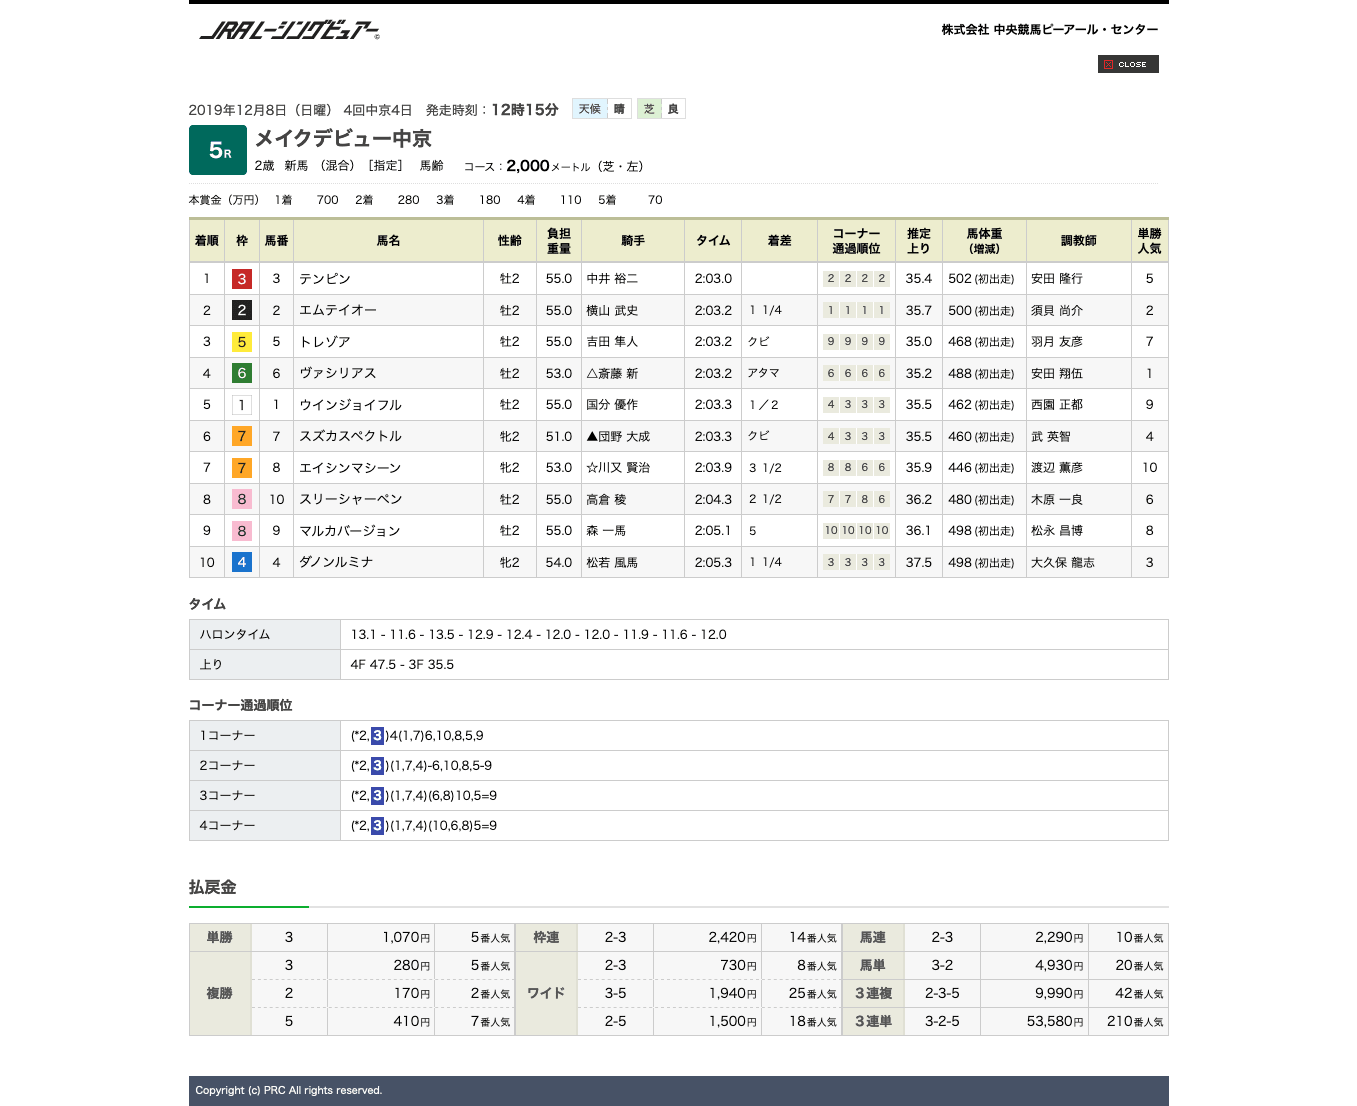Click the highlighted 3 in 1コーナー row
This screenshot has height=1106, width=1357.
click(x=377, y=736)
